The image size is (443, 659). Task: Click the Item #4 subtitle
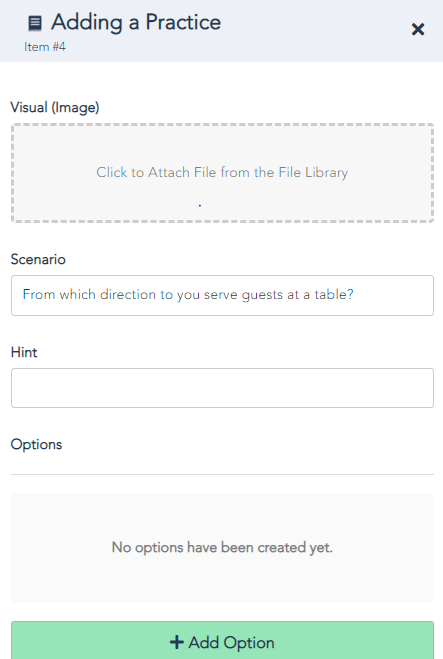[x=45, y=47]
